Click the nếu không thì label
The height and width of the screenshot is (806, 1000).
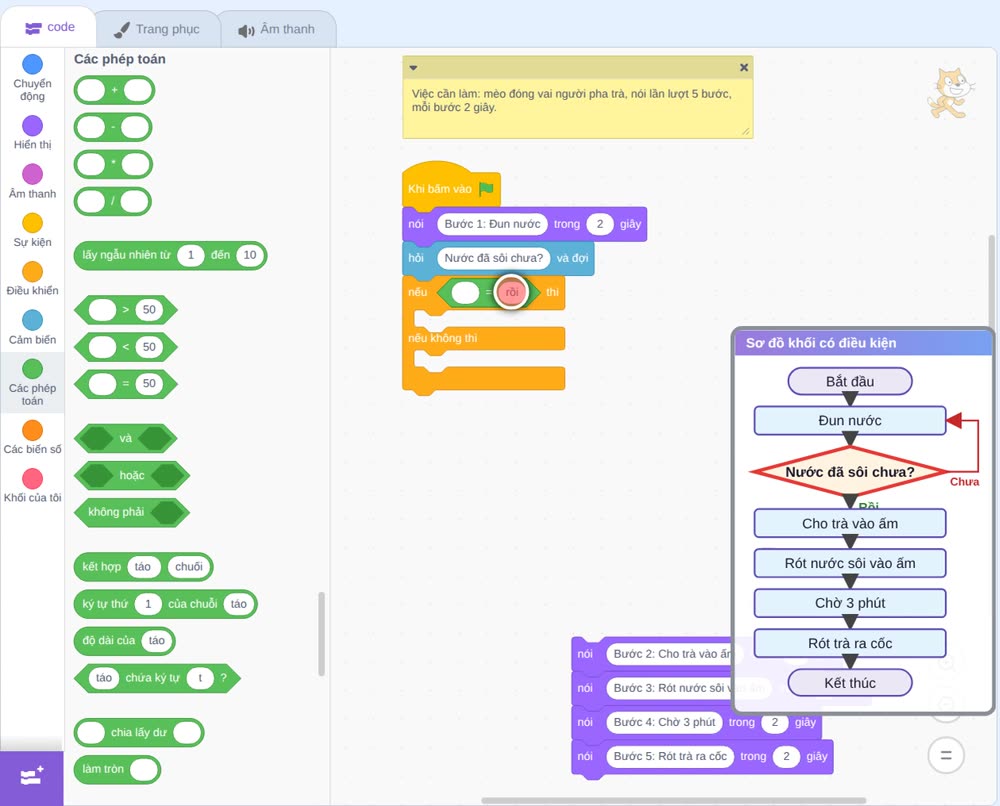(443, 338)
